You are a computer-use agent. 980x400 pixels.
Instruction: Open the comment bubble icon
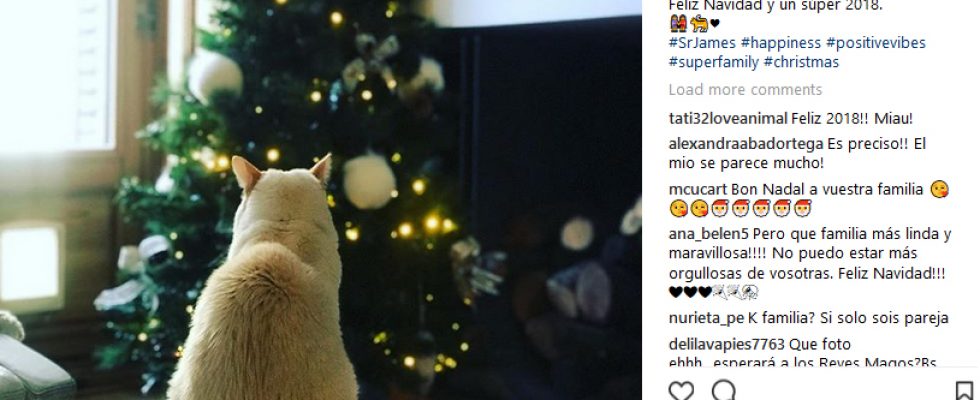(723, 391)
